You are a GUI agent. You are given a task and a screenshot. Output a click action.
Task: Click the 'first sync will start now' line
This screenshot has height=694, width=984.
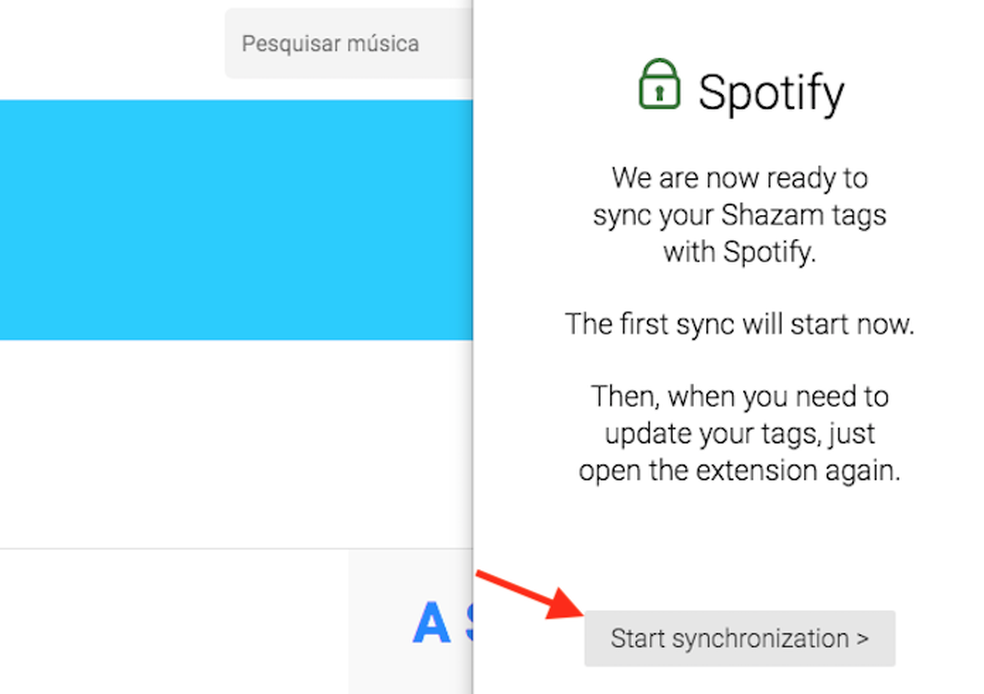coord(740,324)
